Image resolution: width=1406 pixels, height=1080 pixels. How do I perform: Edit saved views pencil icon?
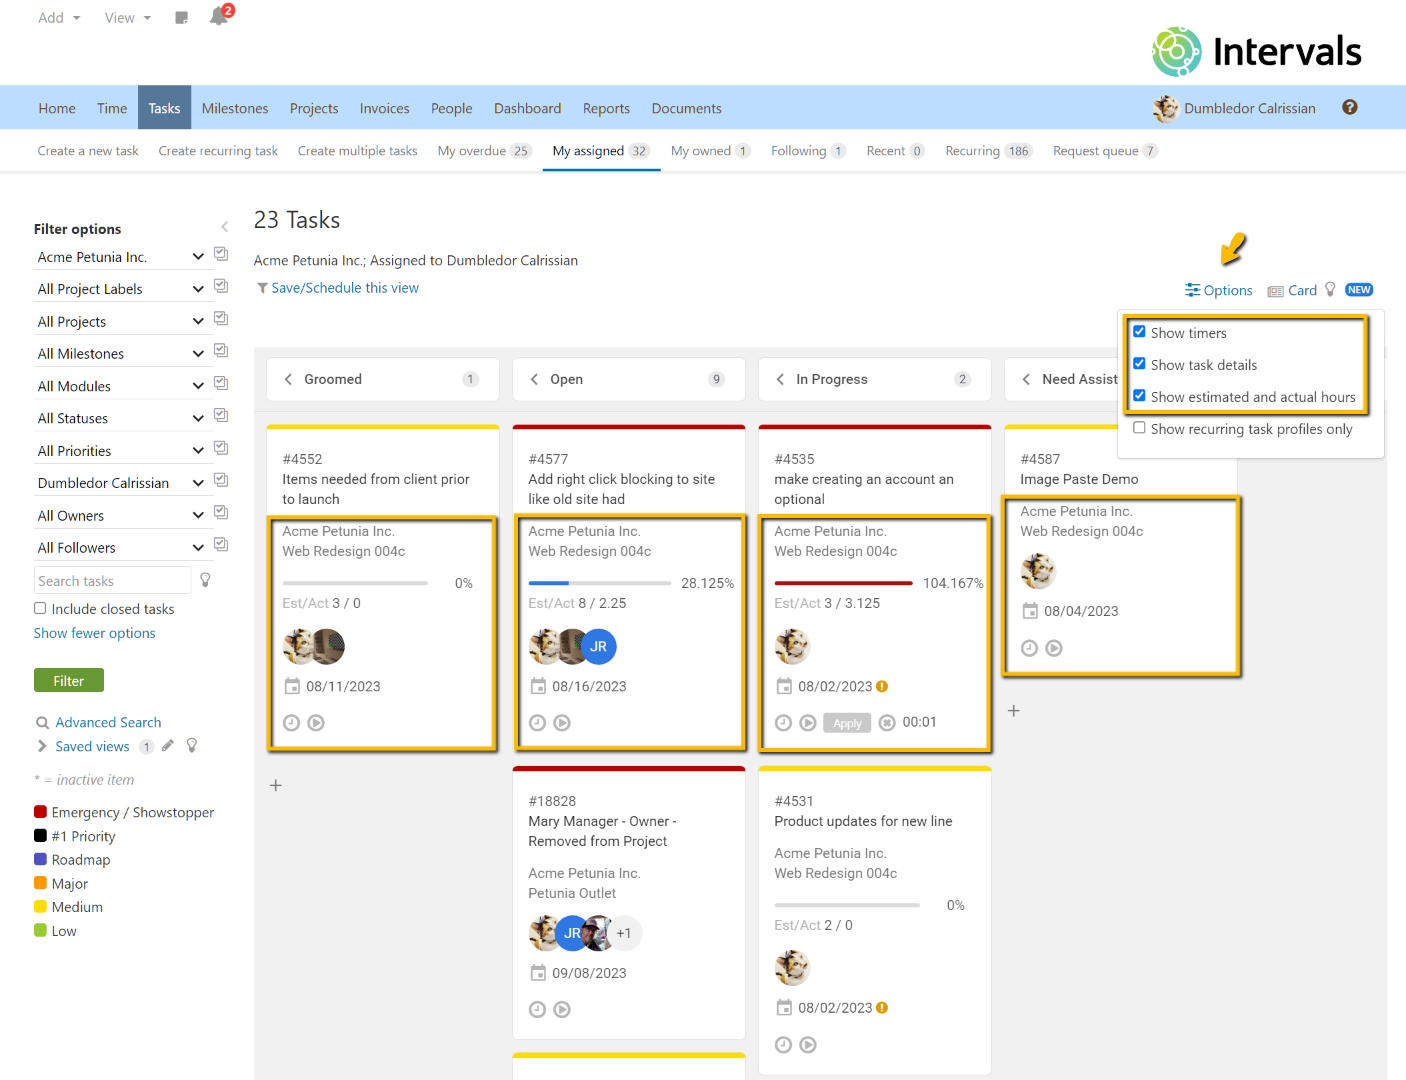pyautogui.click(x=168, y=746)
